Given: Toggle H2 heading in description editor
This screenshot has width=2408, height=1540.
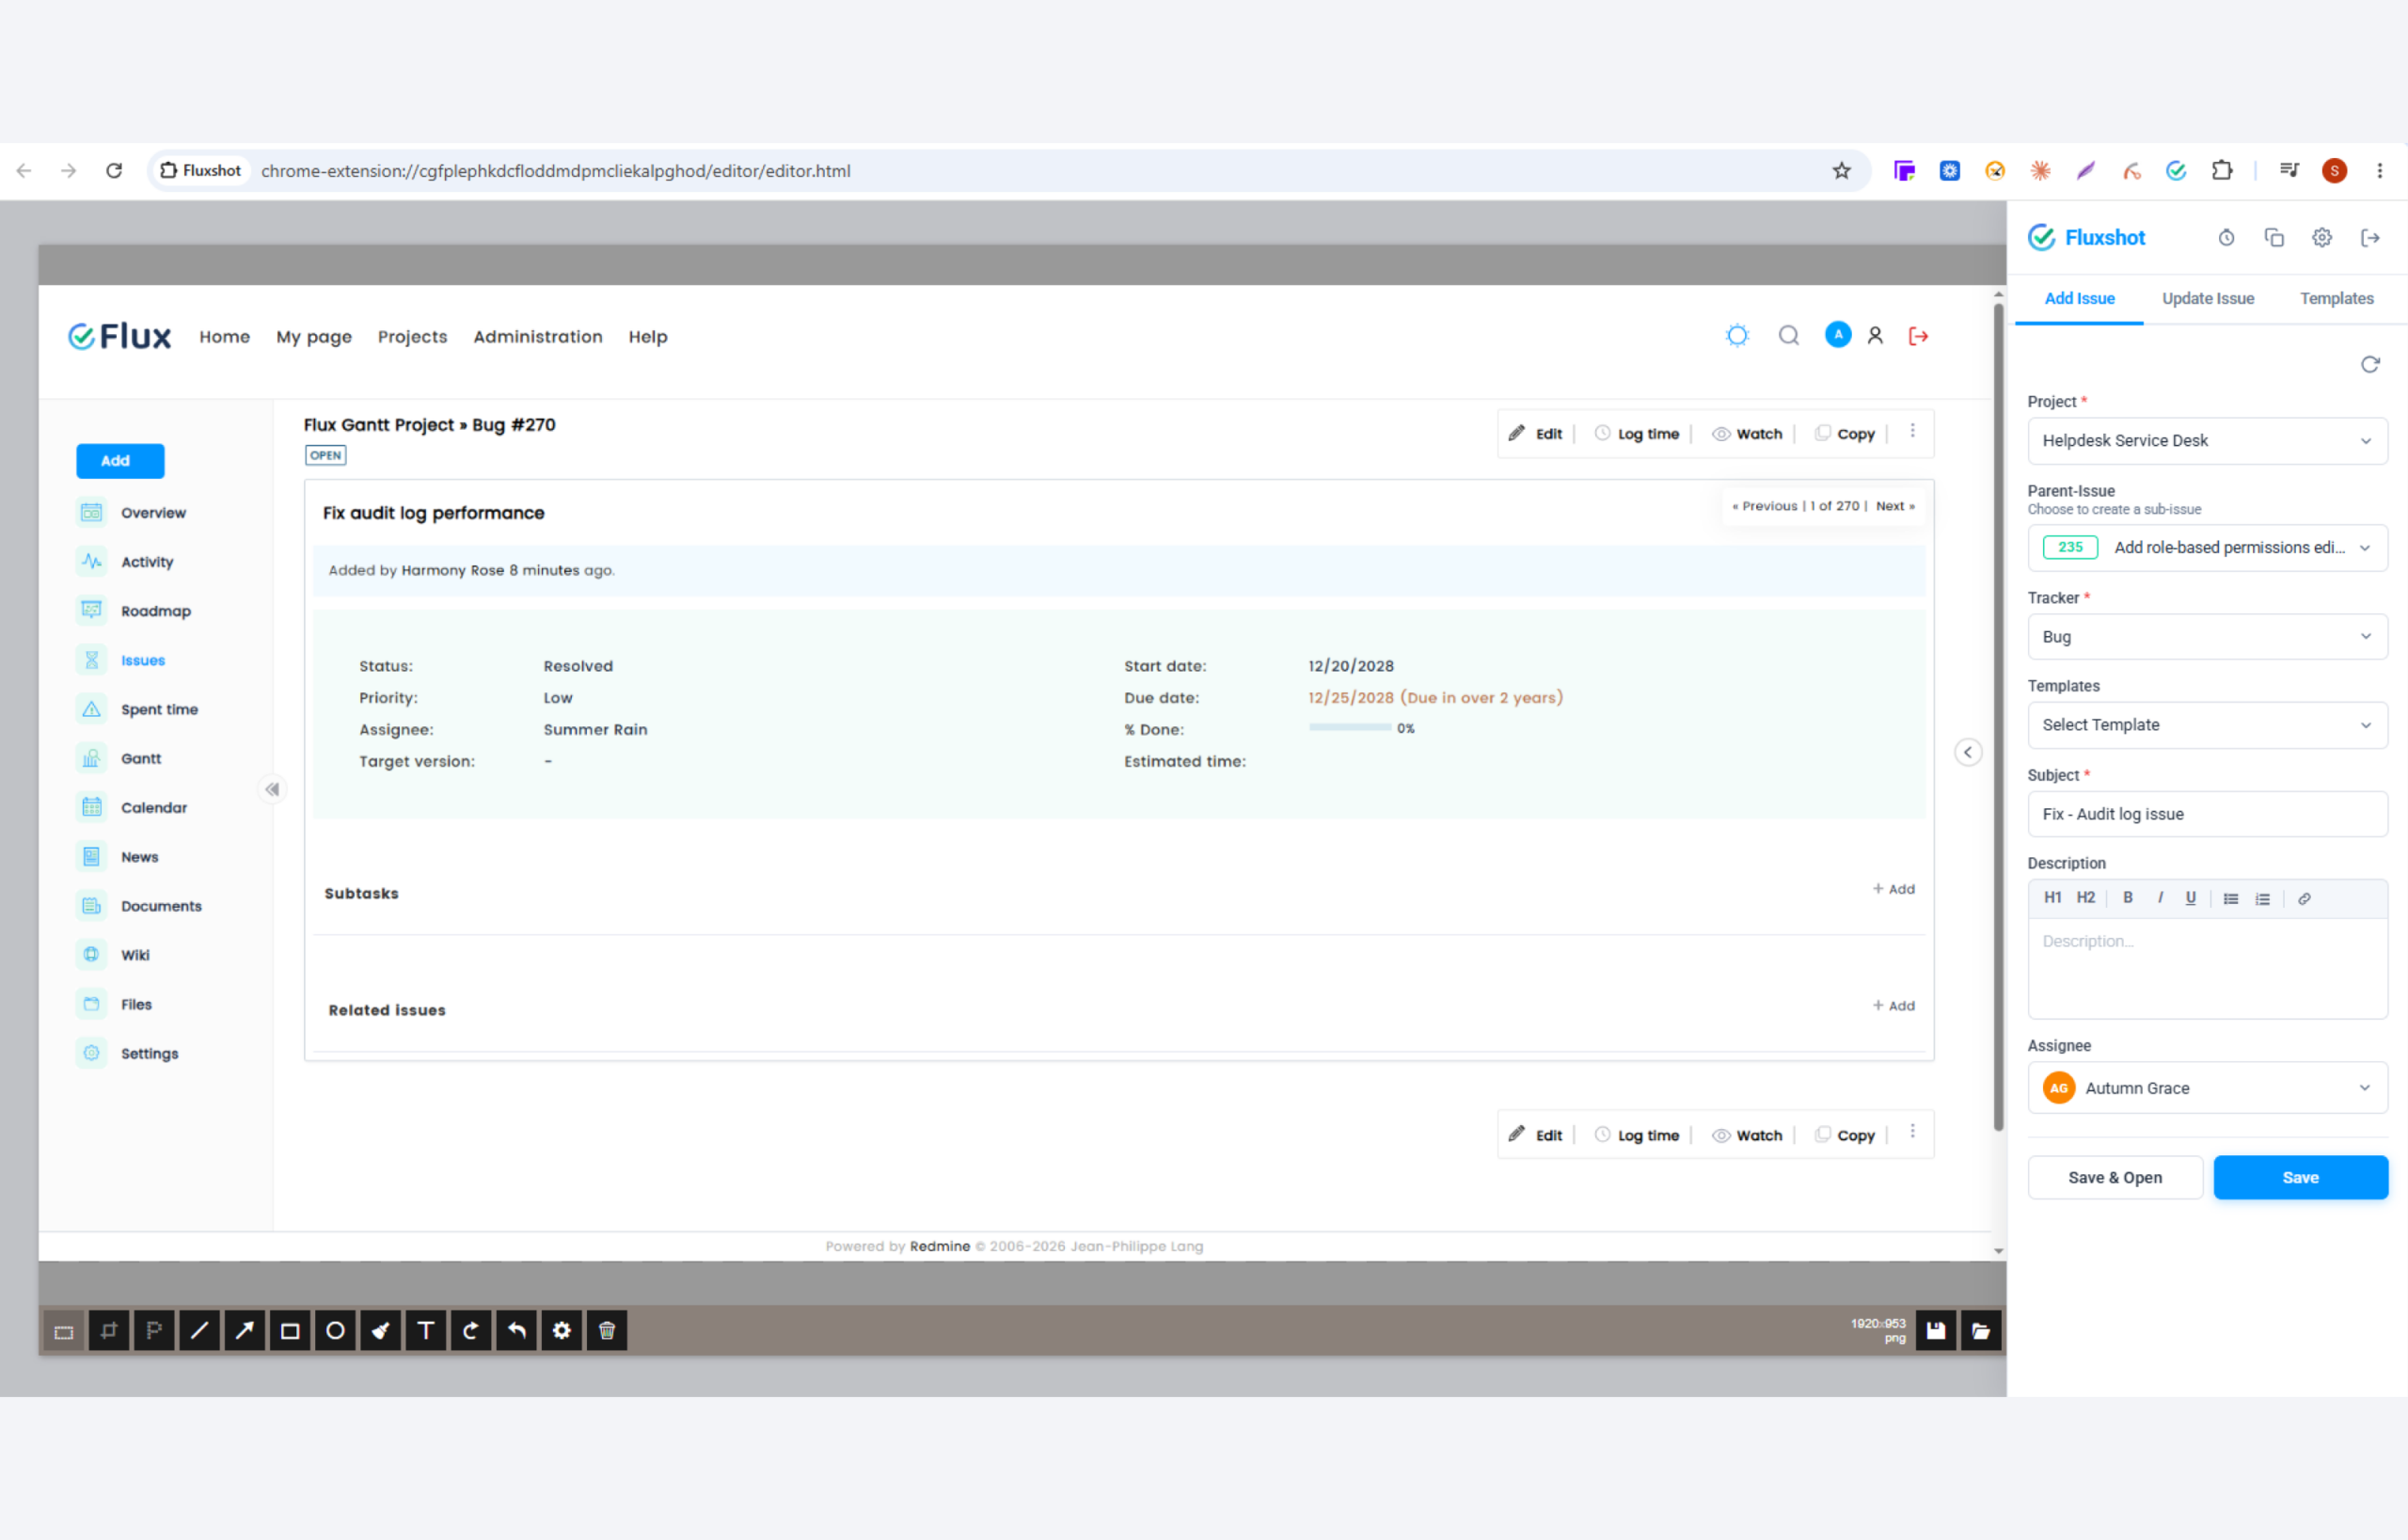Looking at the screenshot, I should click(2086, 898).
